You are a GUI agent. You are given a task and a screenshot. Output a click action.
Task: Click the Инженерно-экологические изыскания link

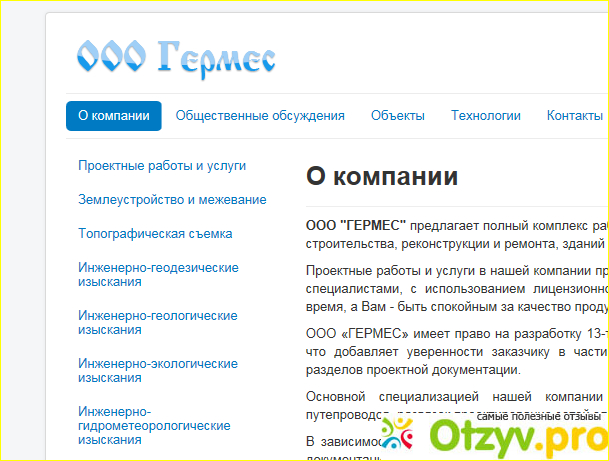click(158, 370)
